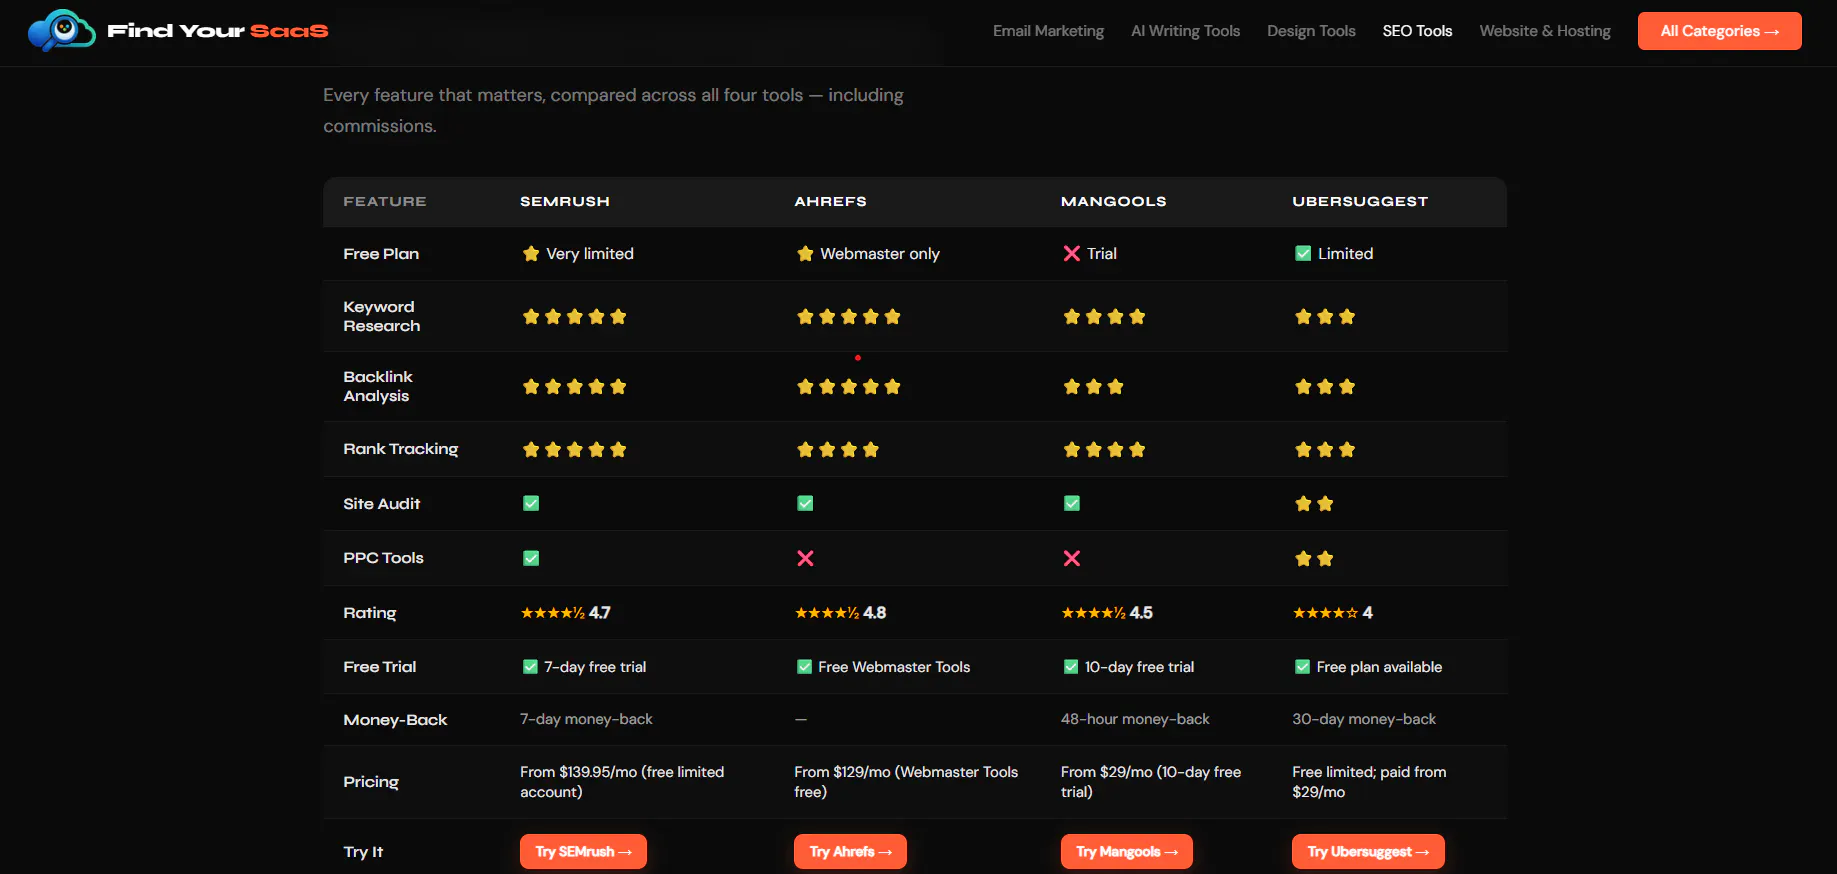Click the check icon beside 7-day free trial
Image resolution: width=1837 pixels, height=874 pixels.
(x=531, y=667)
